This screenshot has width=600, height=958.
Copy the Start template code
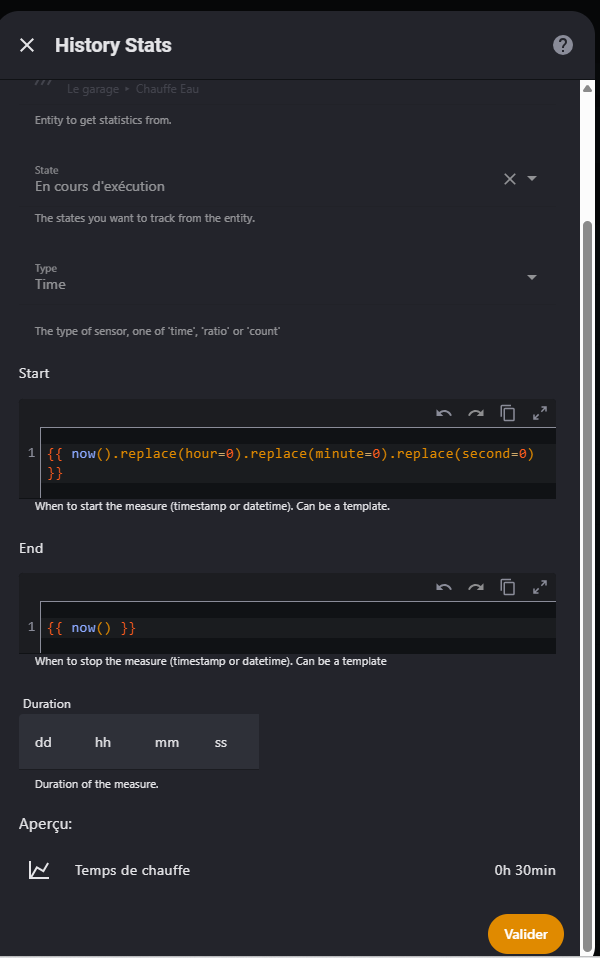[508, 413]
